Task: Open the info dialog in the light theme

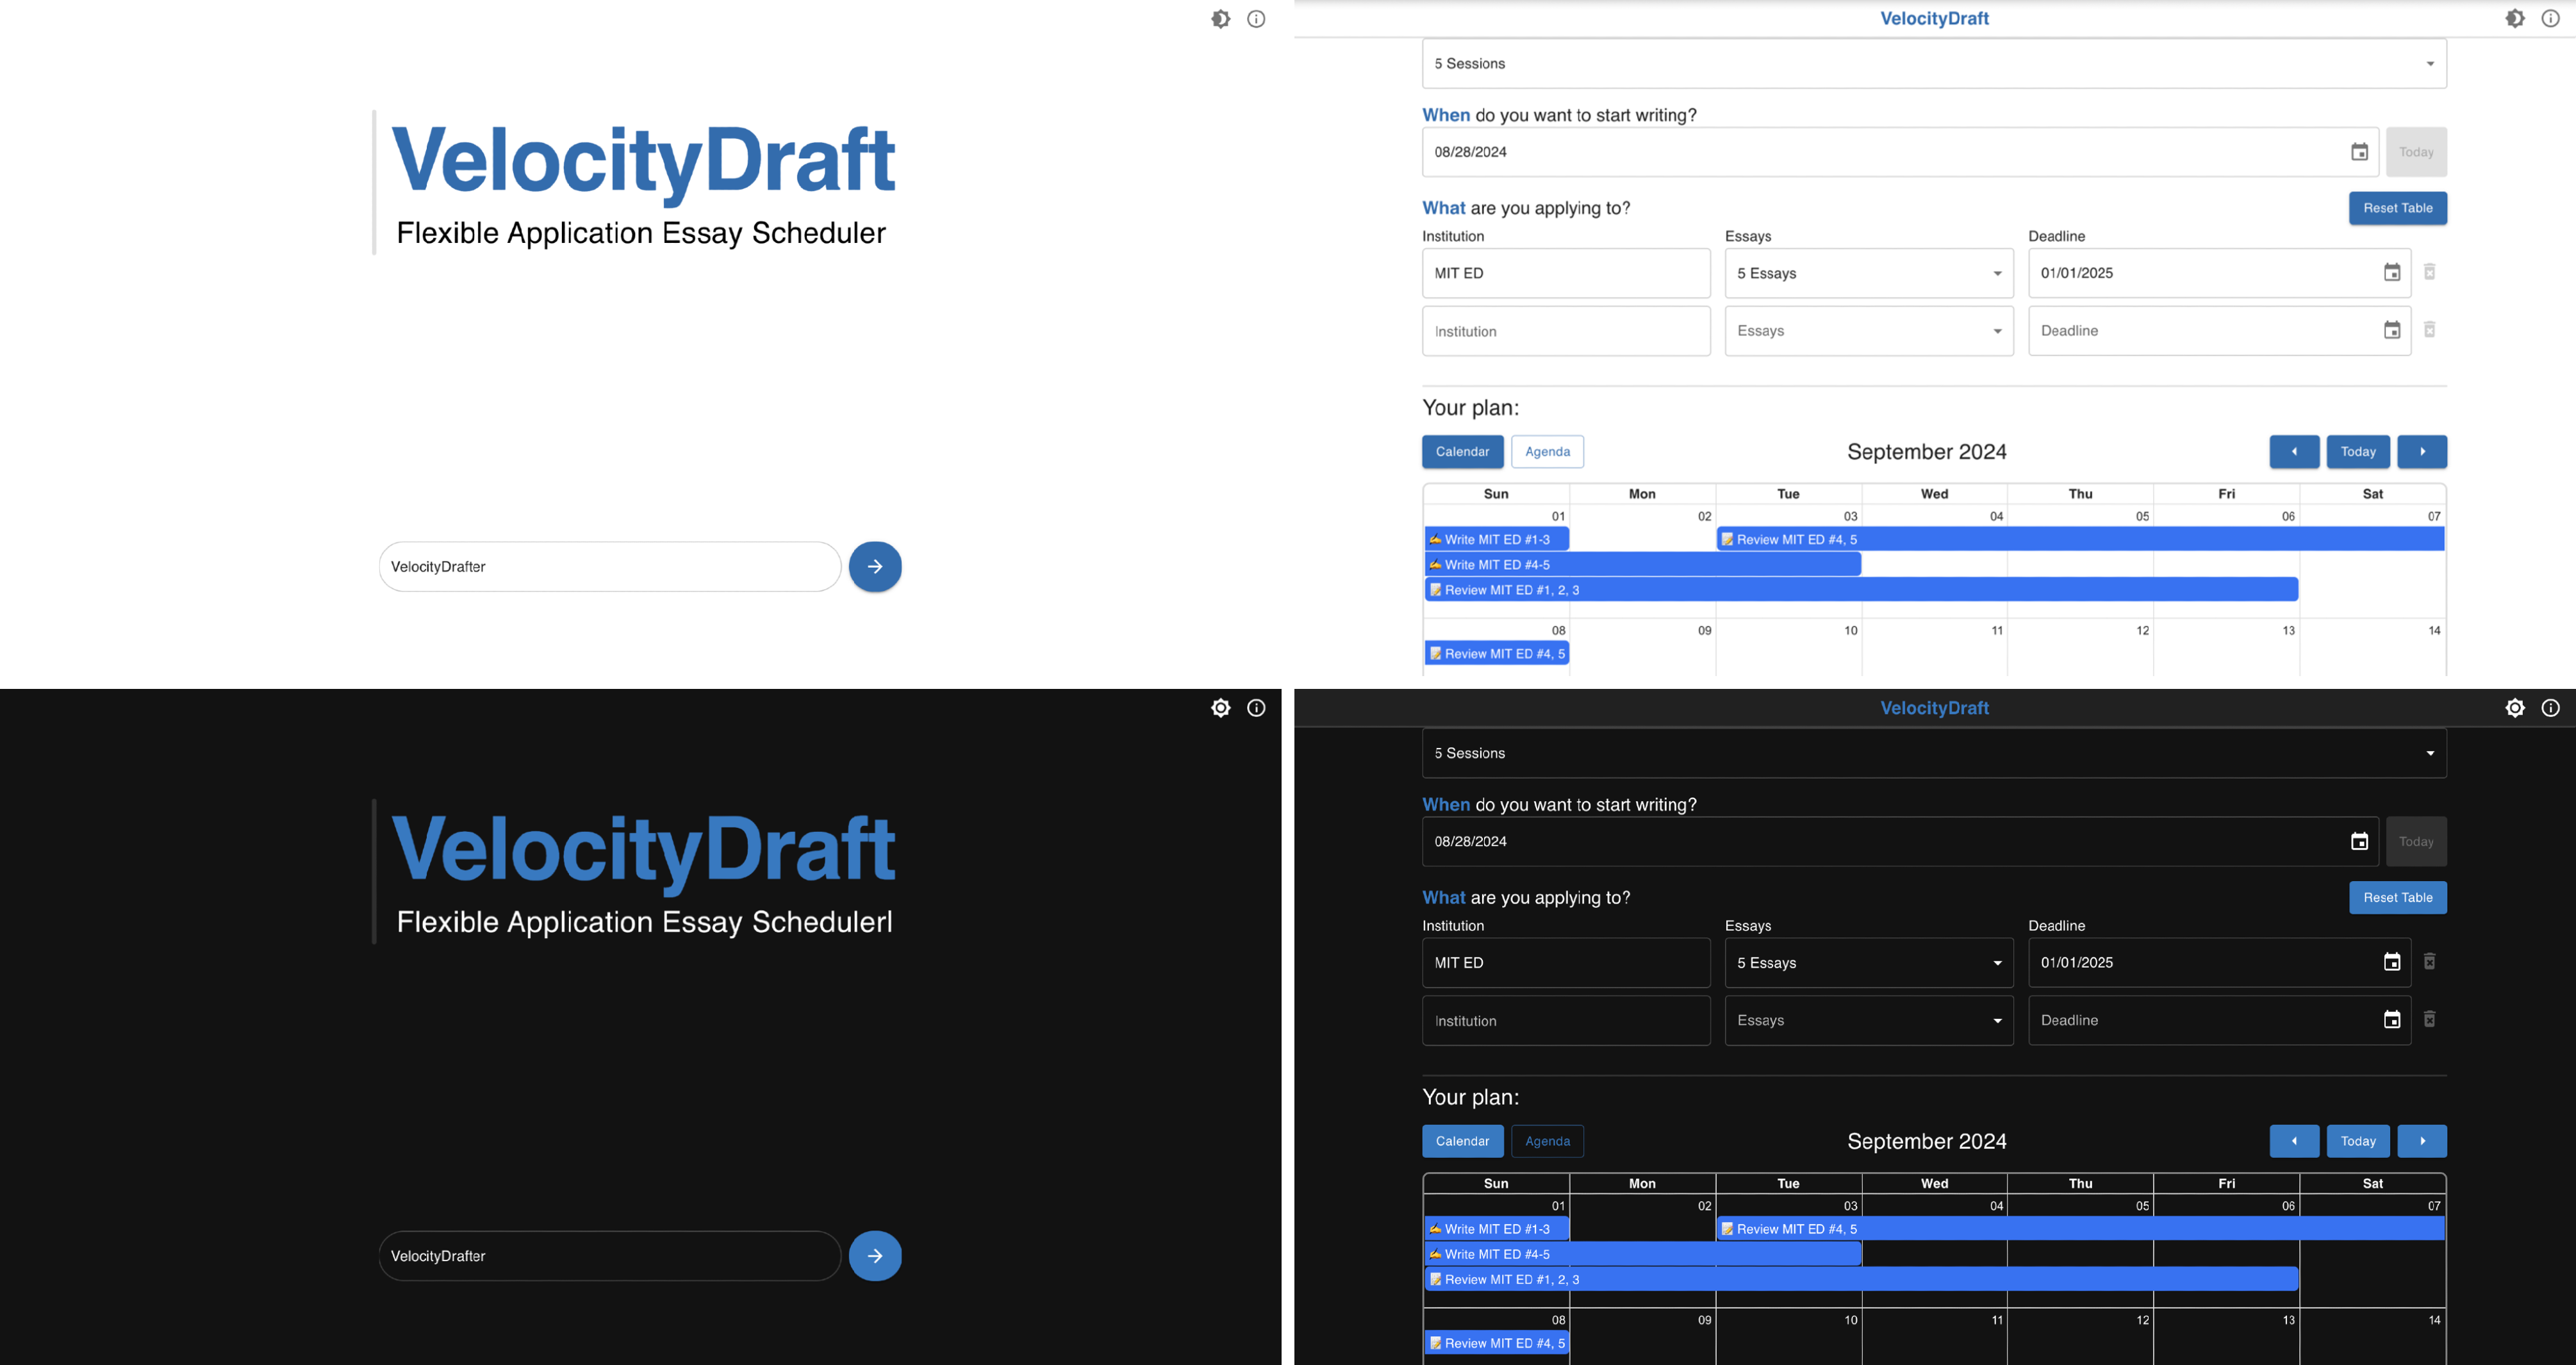Action: point(1256,18)
